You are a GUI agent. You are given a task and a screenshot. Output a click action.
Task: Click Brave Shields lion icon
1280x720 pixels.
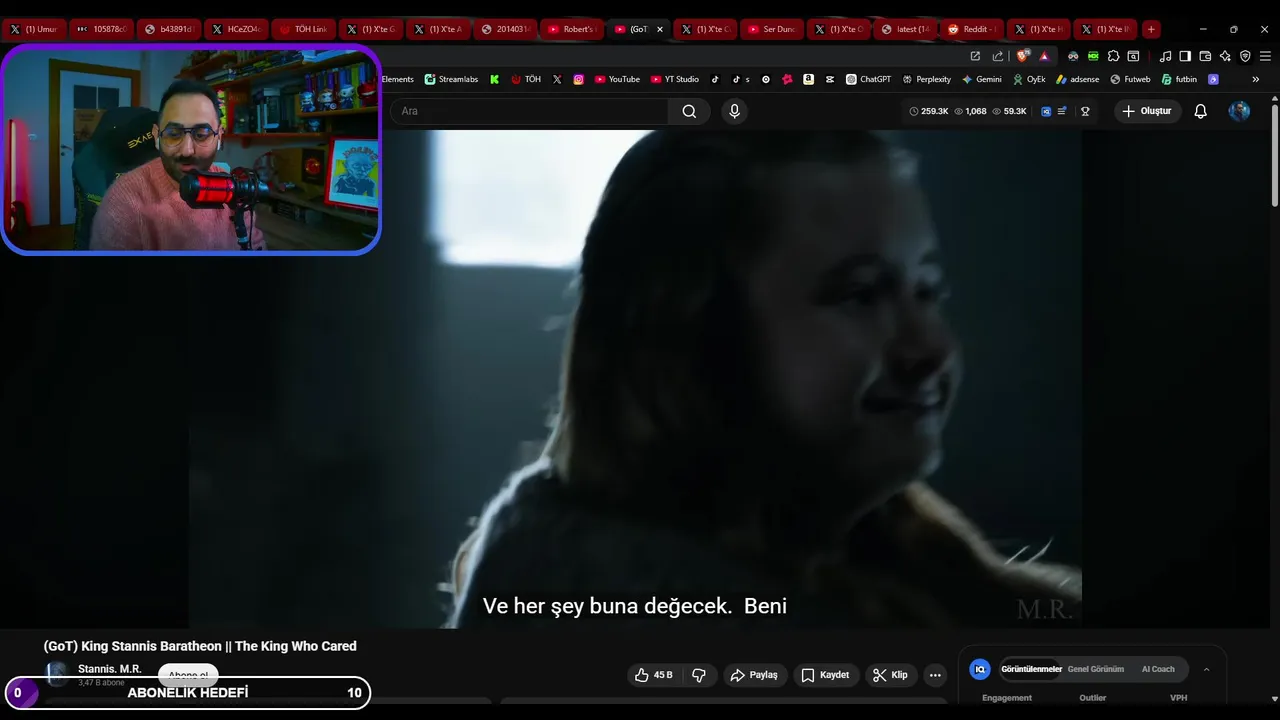click(1022, 56)
